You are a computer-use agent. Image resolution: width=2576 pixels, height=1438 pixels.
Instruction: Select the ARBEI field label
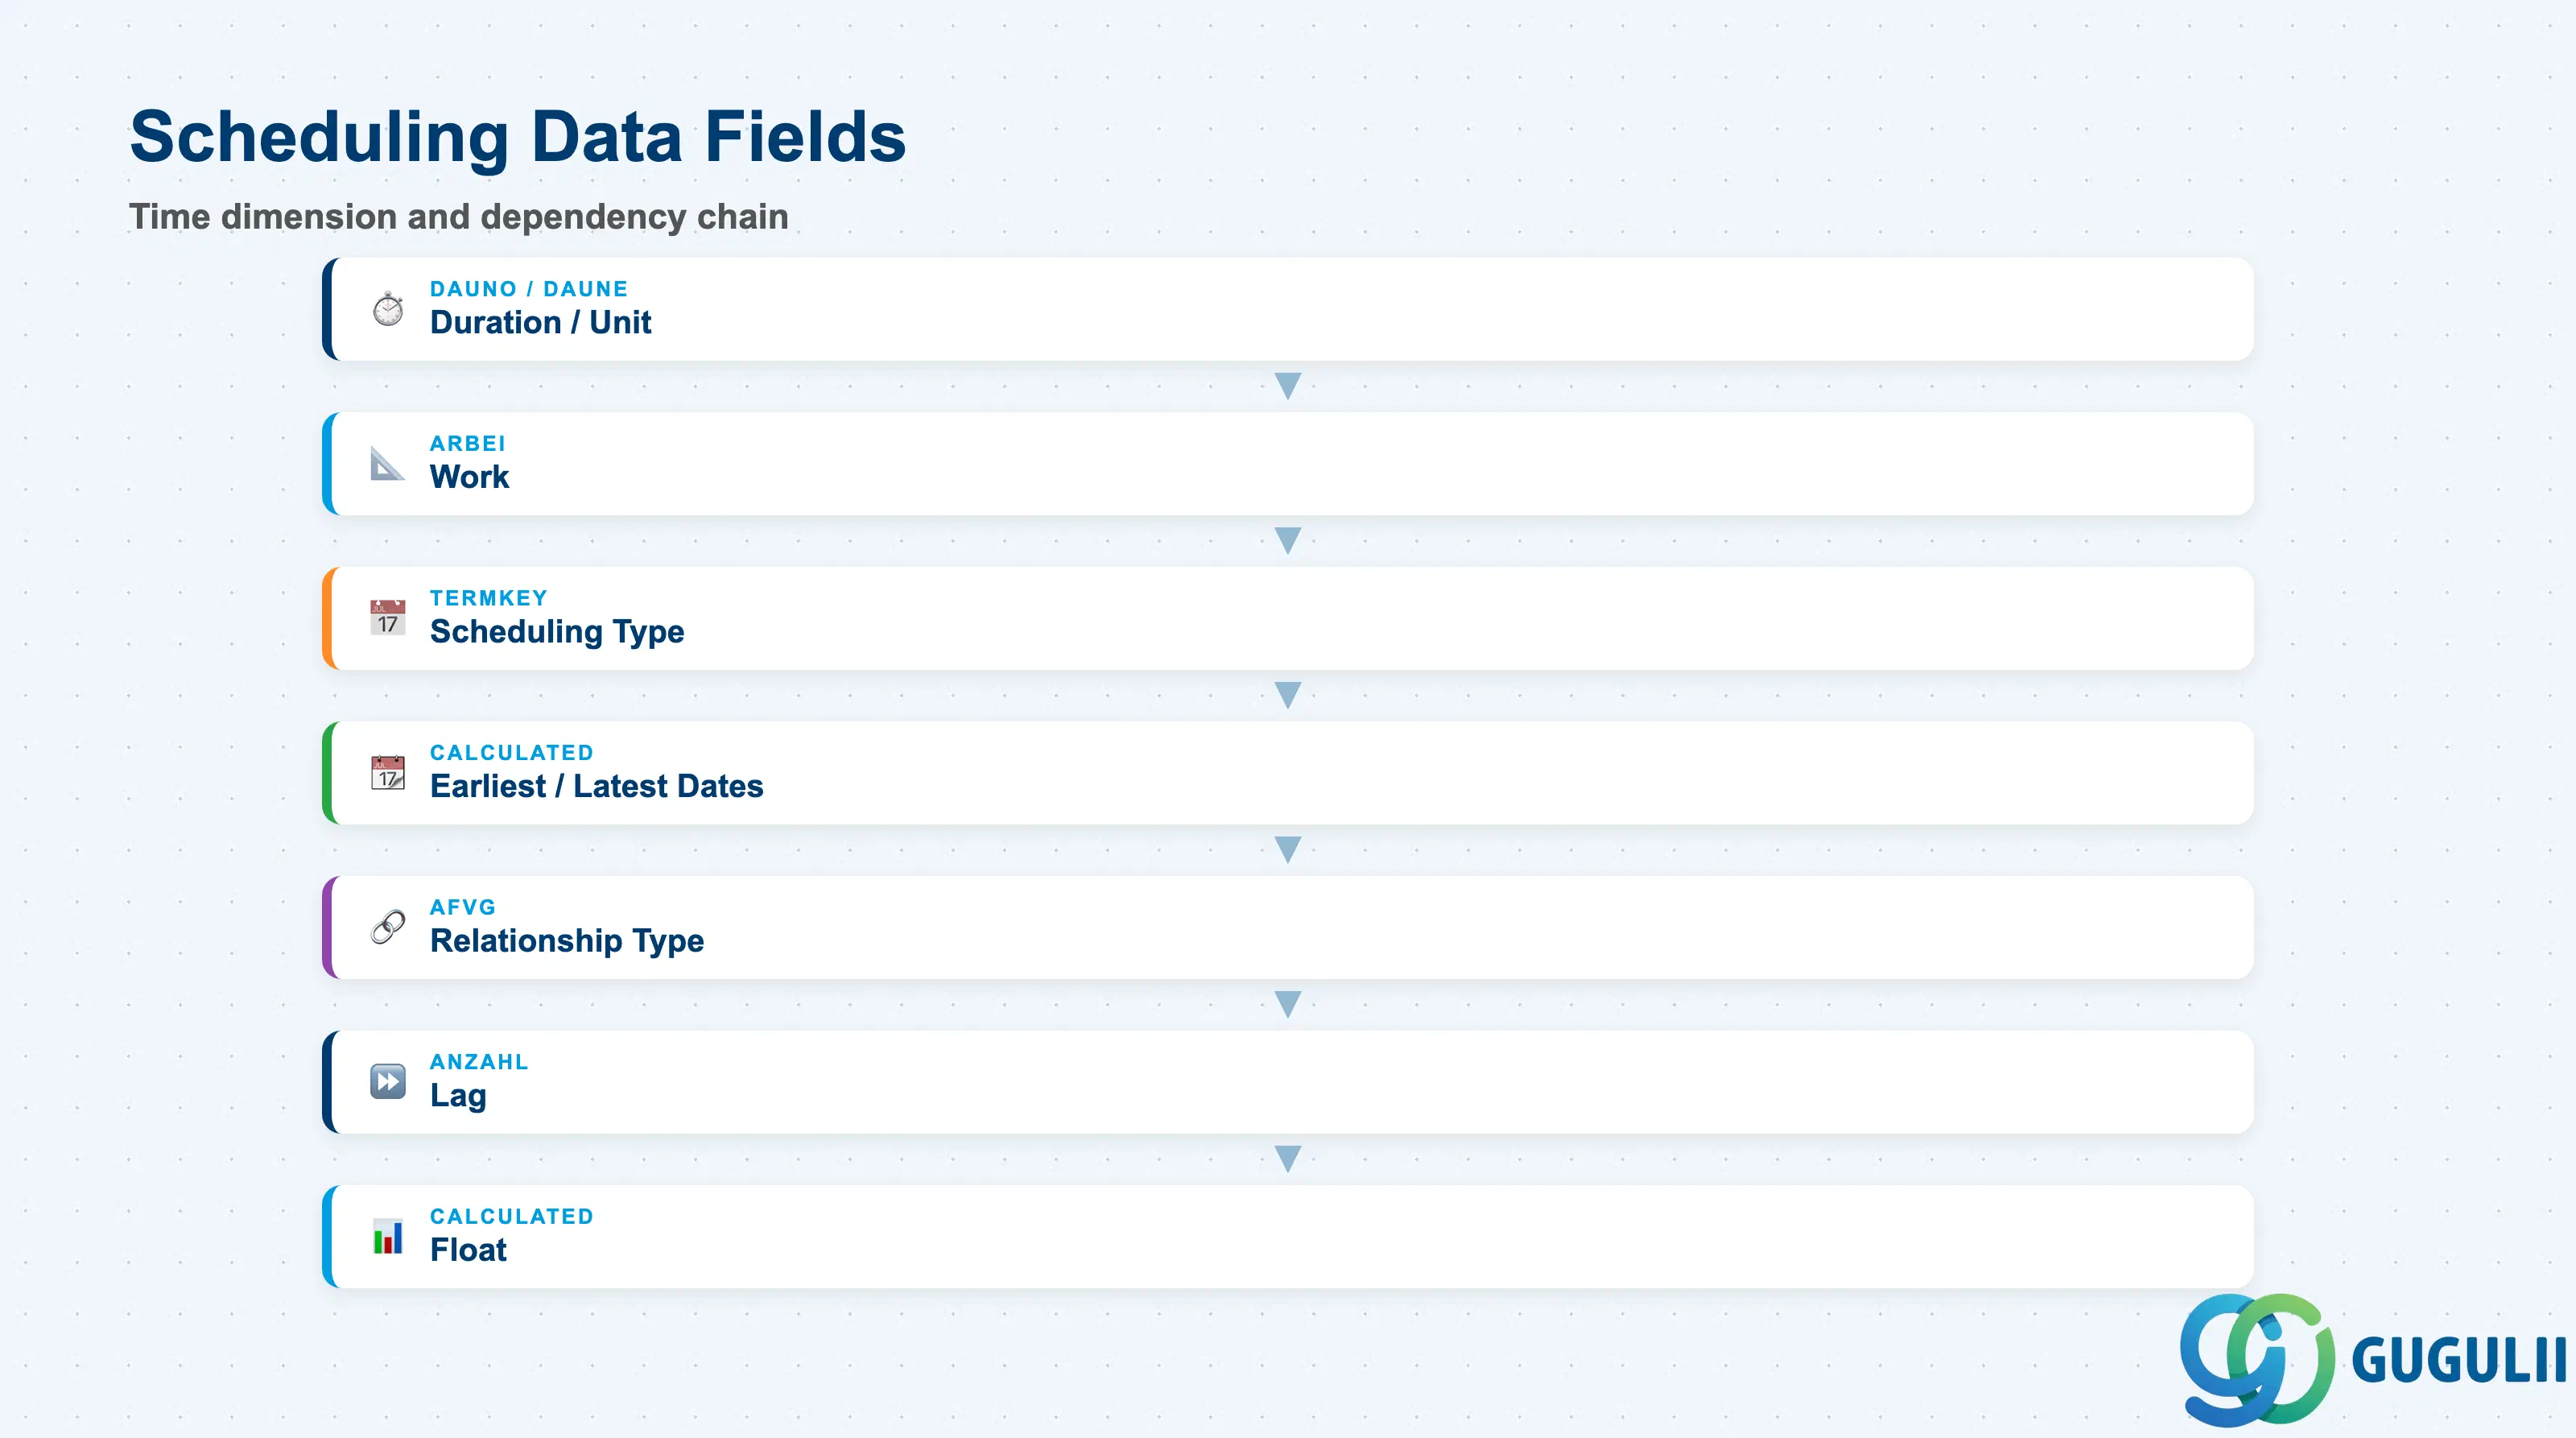[x=468, y=443]
